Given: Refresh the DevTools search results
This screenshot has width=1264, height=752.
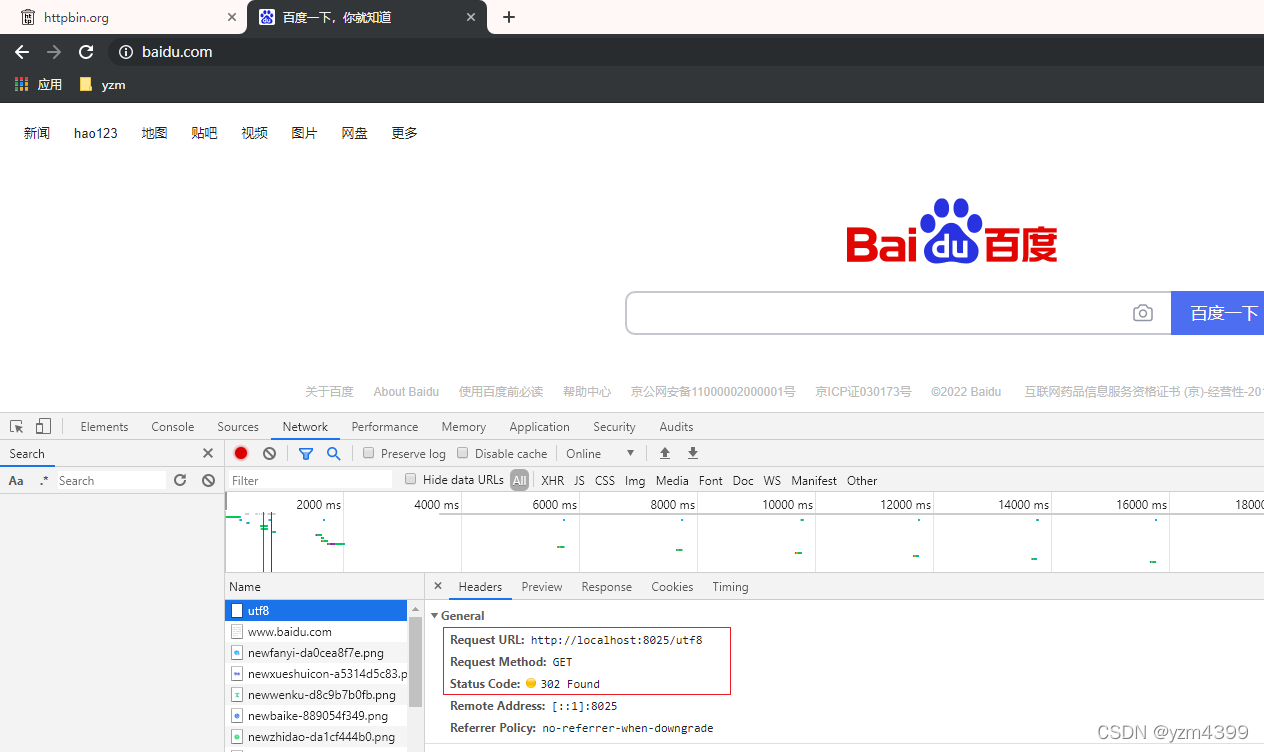Looking at the screenshot, I should pos(180,480).
